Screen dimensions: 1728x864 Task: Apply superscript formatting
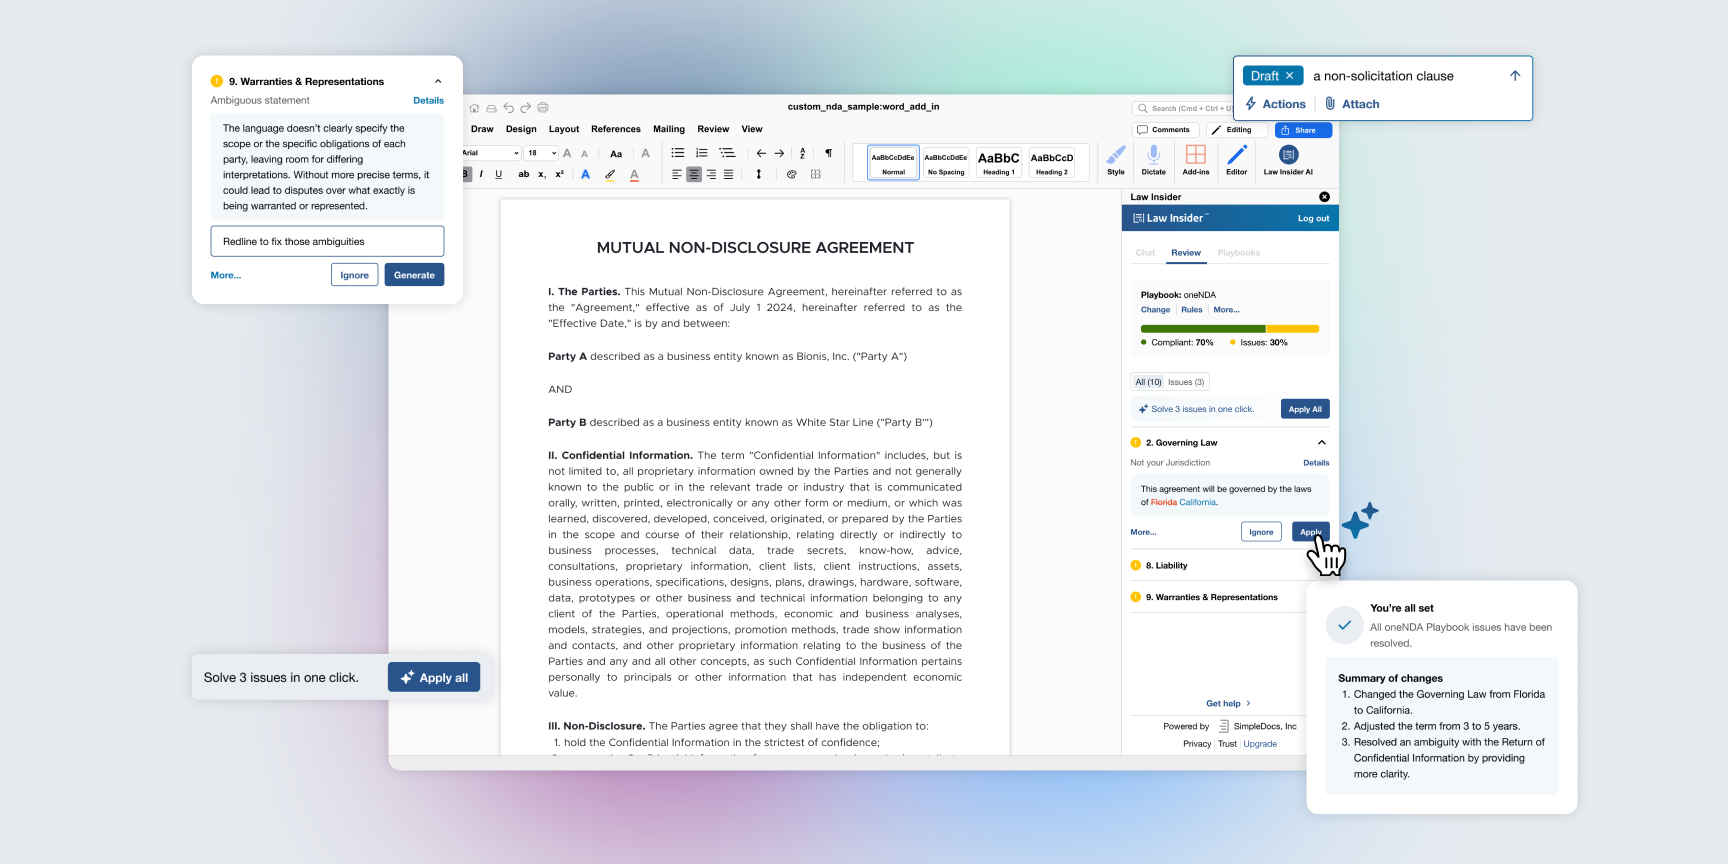click(559, 174)
